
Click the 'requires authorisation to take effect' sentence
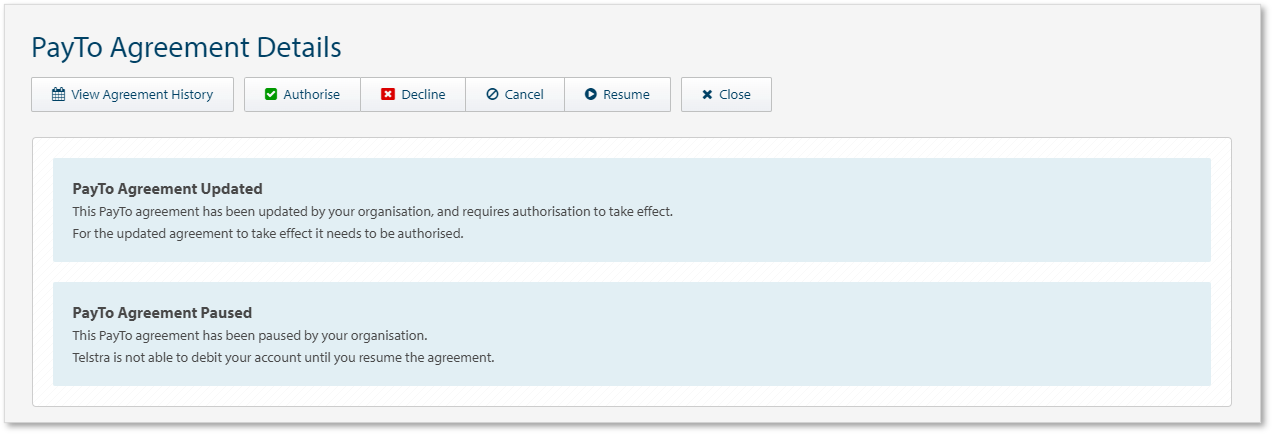pyautogui.click(x=372, y=211)
